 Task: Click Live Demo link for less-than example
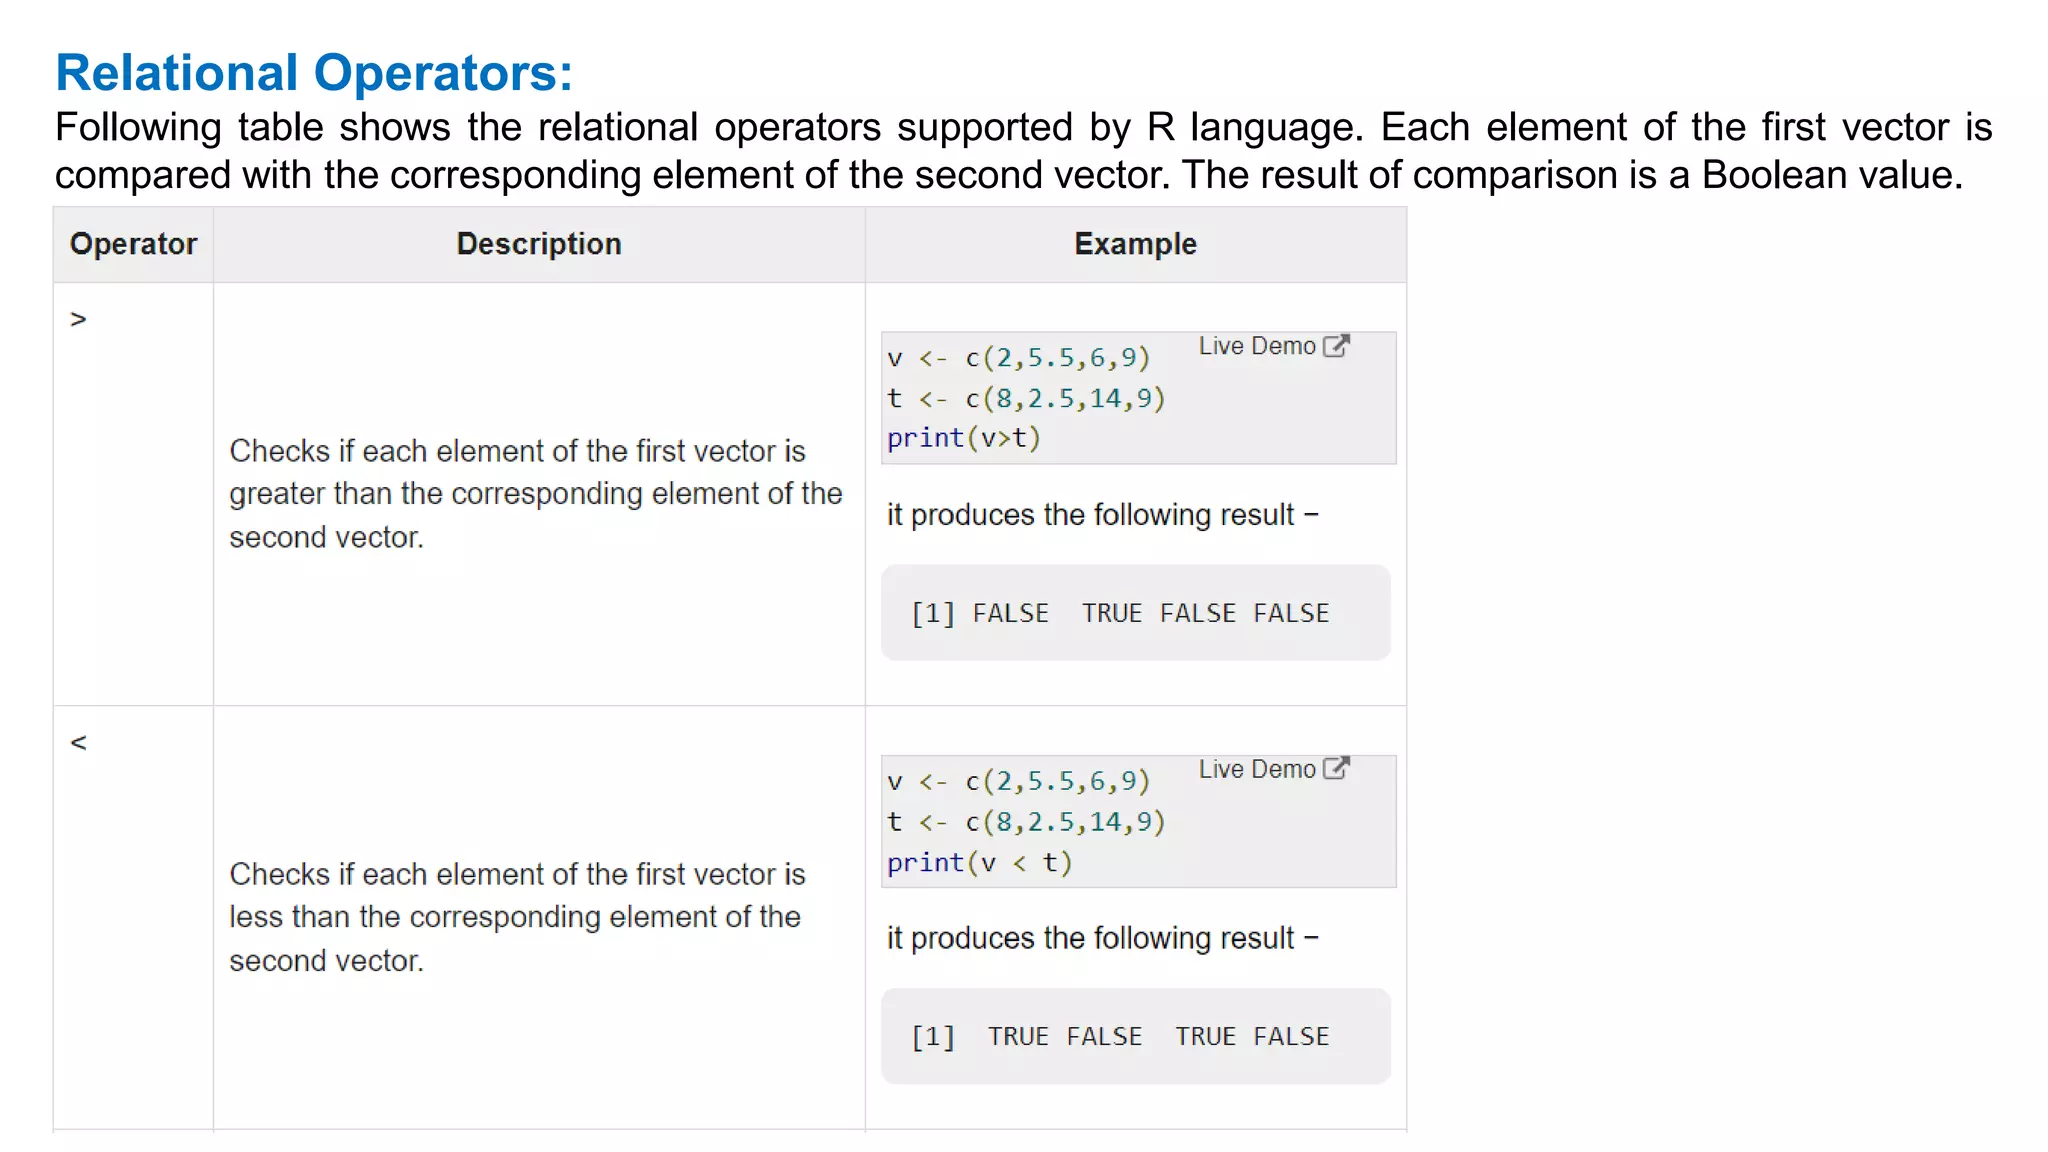pyautogui.click(x=1257, y=769)
